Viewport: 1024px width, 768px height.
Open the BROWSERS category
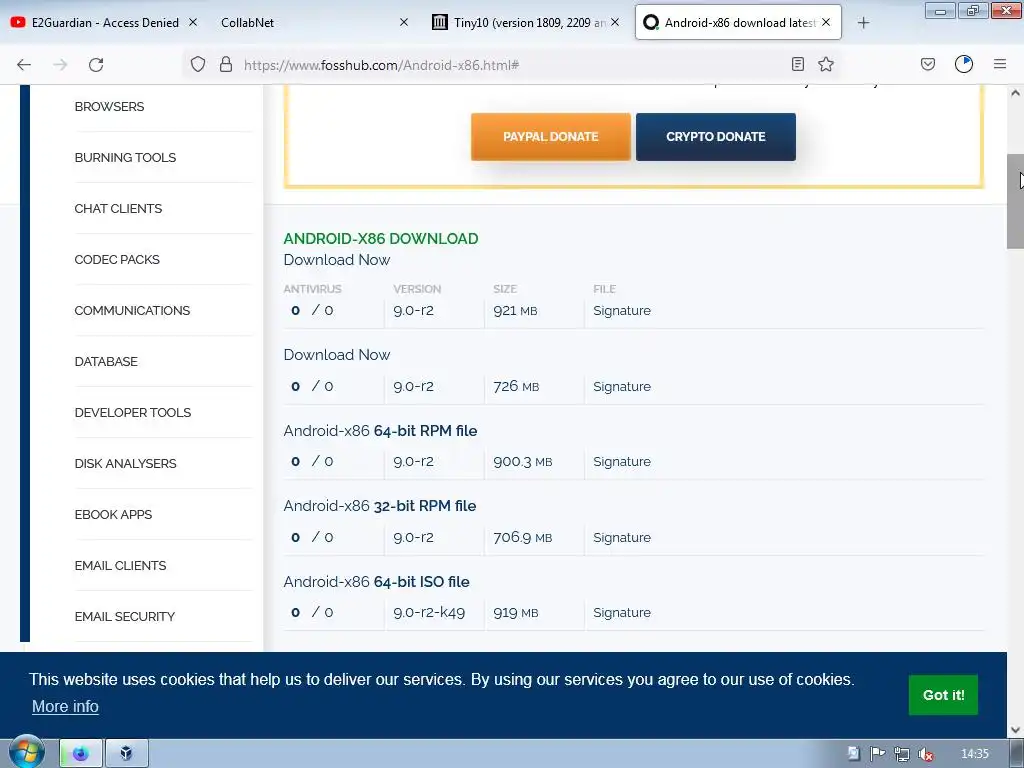(109, 106)
